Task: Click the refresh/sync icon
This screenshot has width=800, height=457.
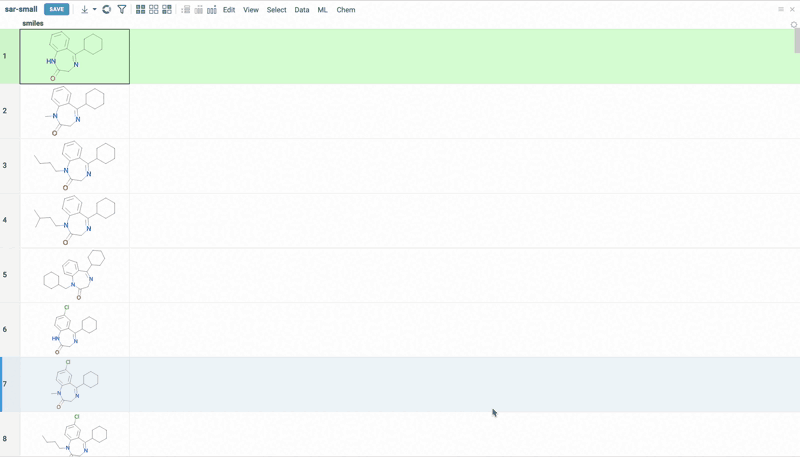Action: [107, 10]
